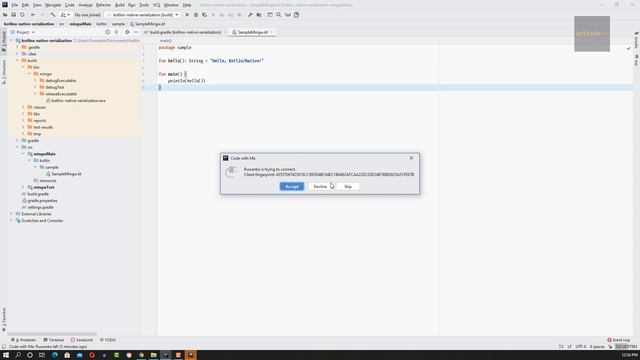
Task: Open the TODO tool window
Action: [108, 340]
